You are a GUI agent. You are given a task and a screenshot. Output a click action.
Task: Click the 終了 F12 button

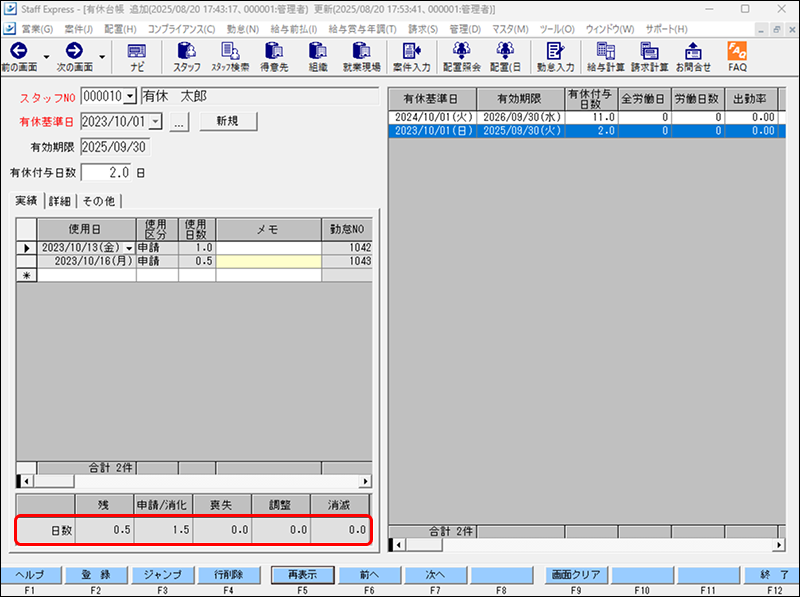click(x=772, y=575)
